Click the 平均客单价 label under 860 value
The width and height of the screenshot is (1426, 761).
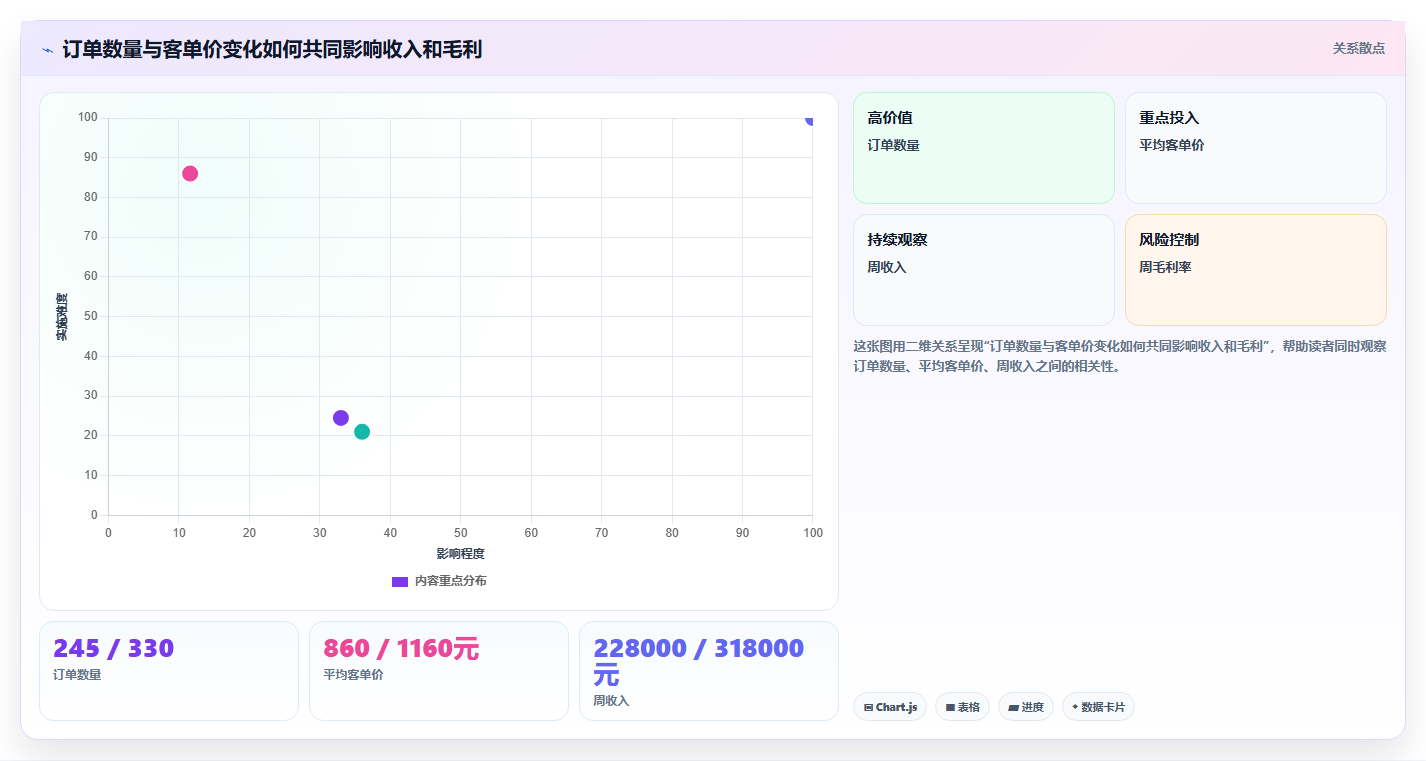click(353, 675)
